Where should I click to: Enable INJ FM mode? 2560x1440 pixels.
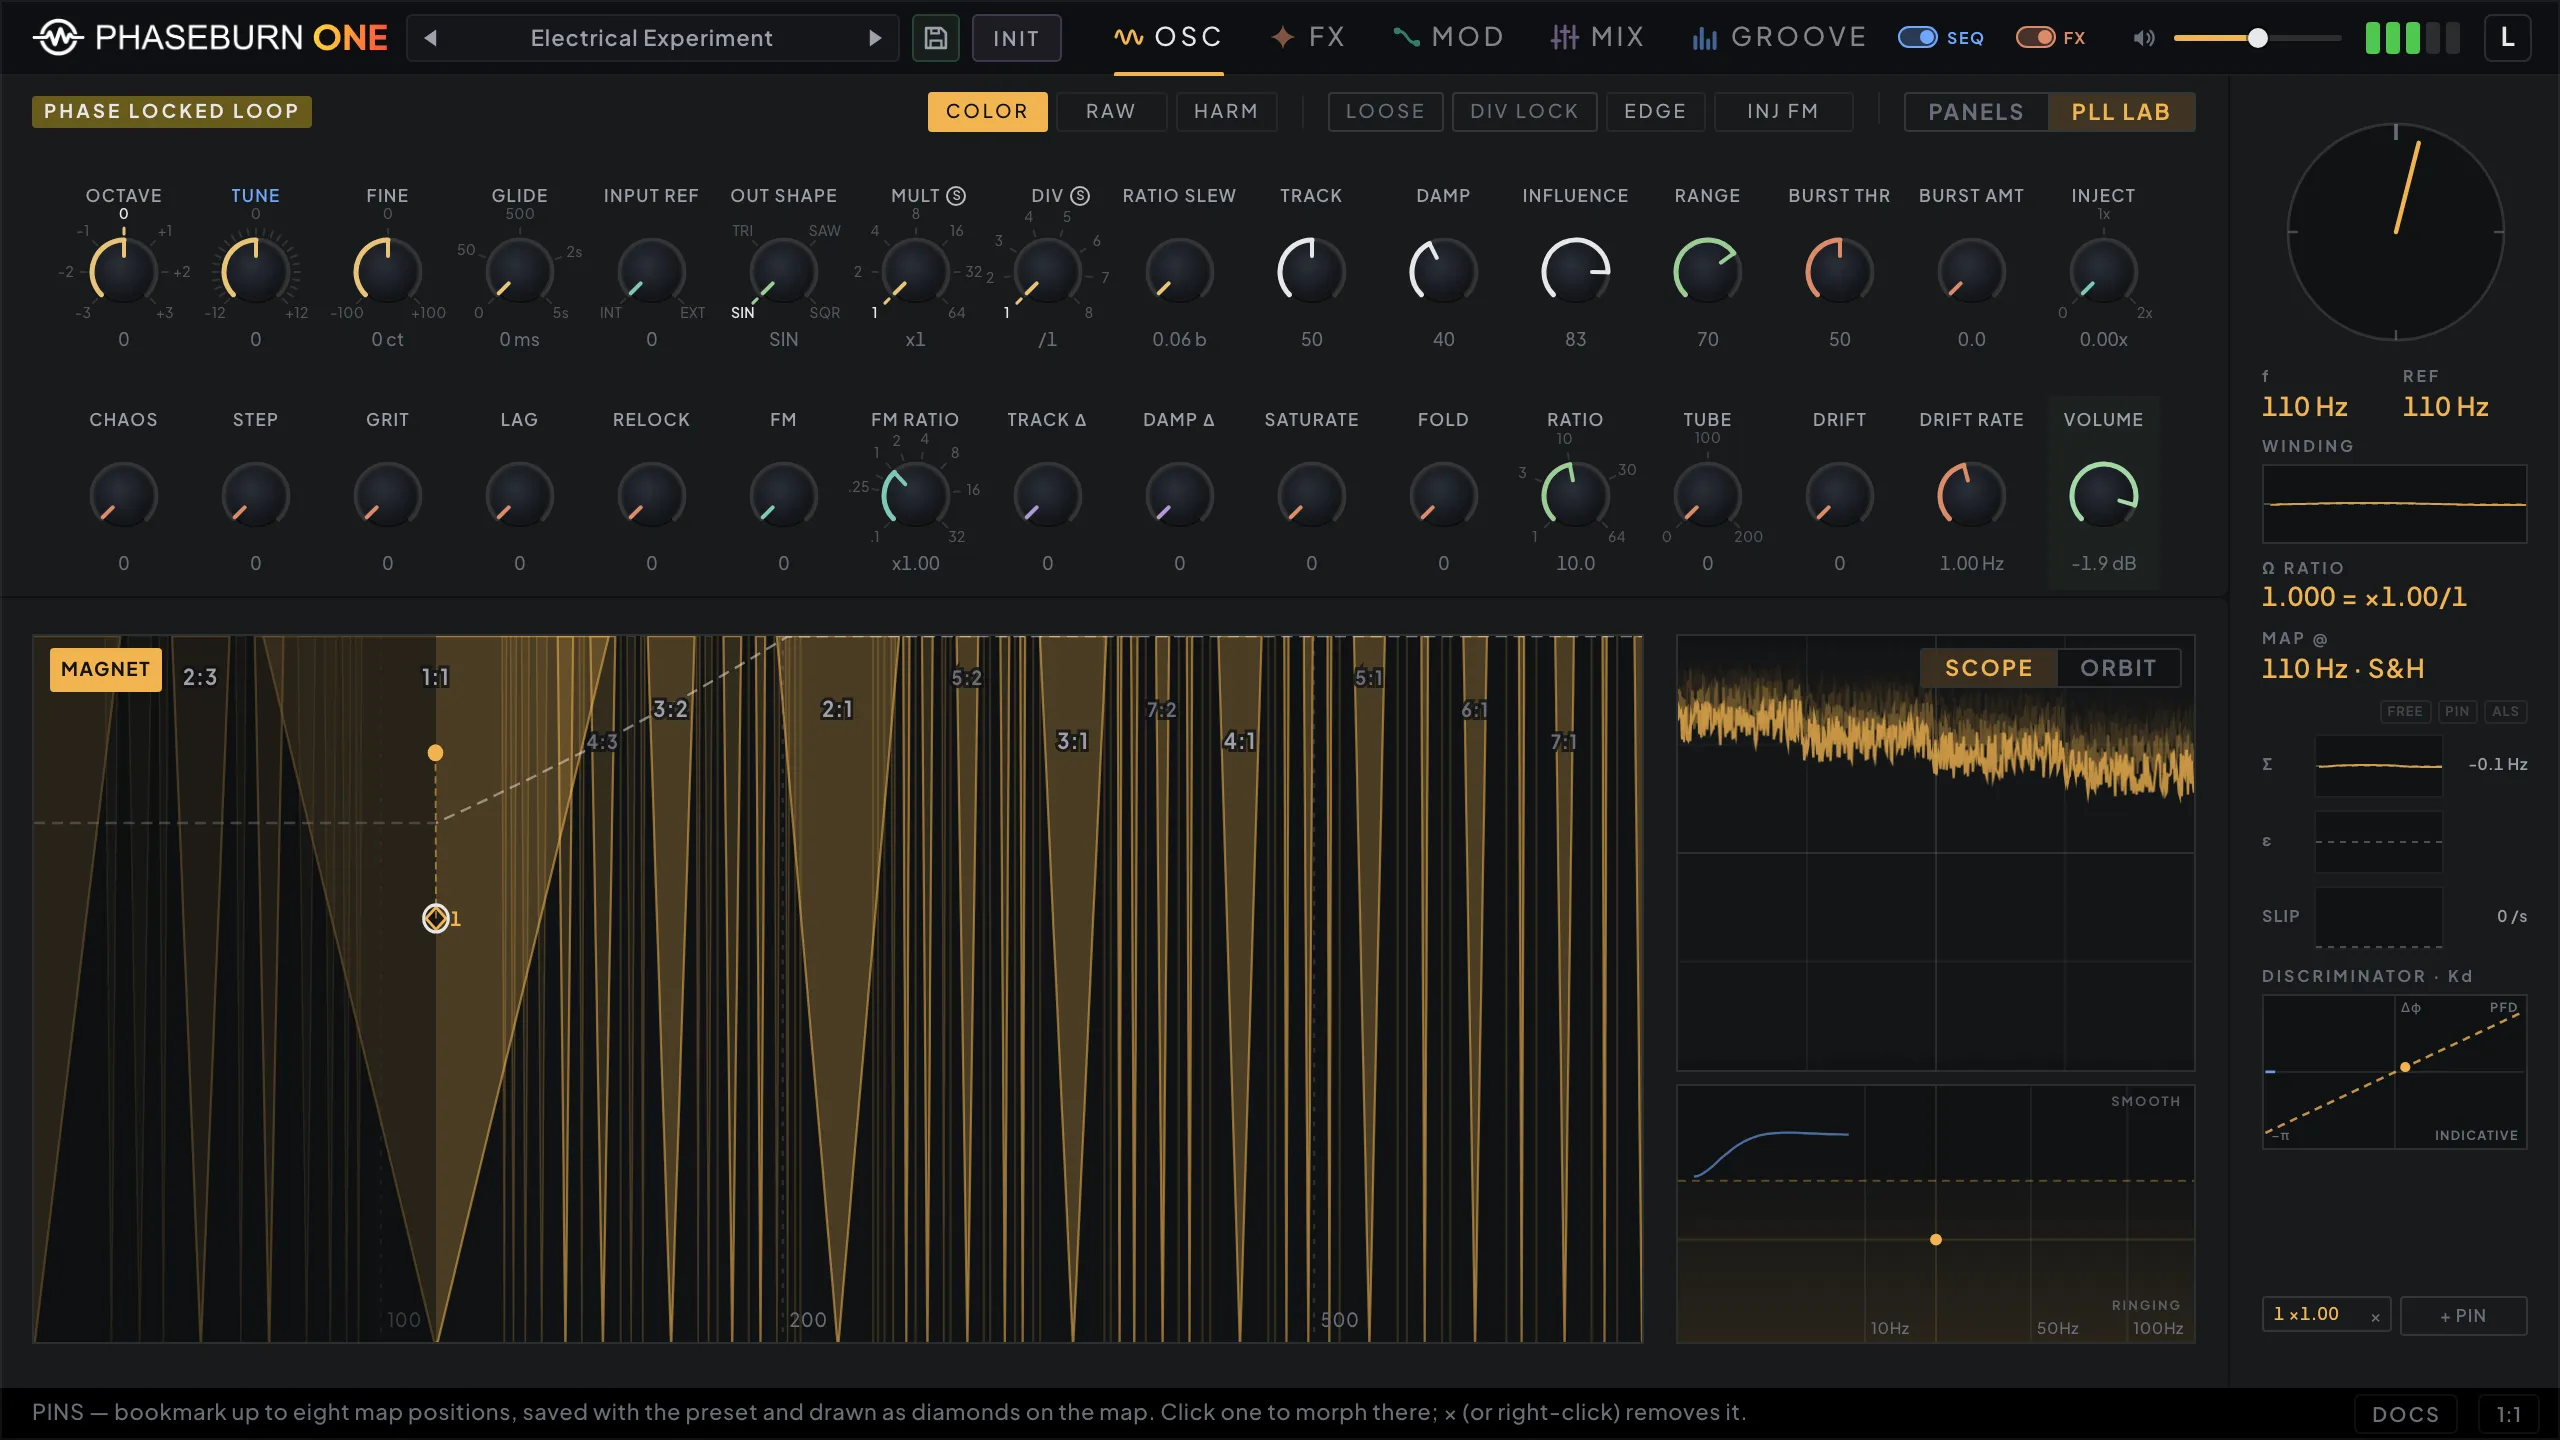point(1783,112)
